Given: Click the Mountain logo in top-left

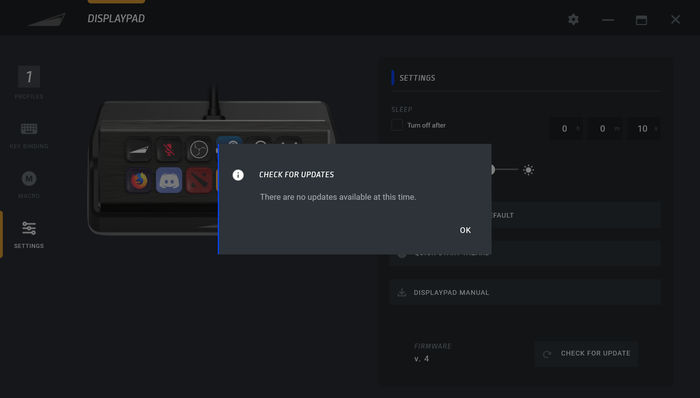Looking at the screenshot, I should (x=46, y=20).
